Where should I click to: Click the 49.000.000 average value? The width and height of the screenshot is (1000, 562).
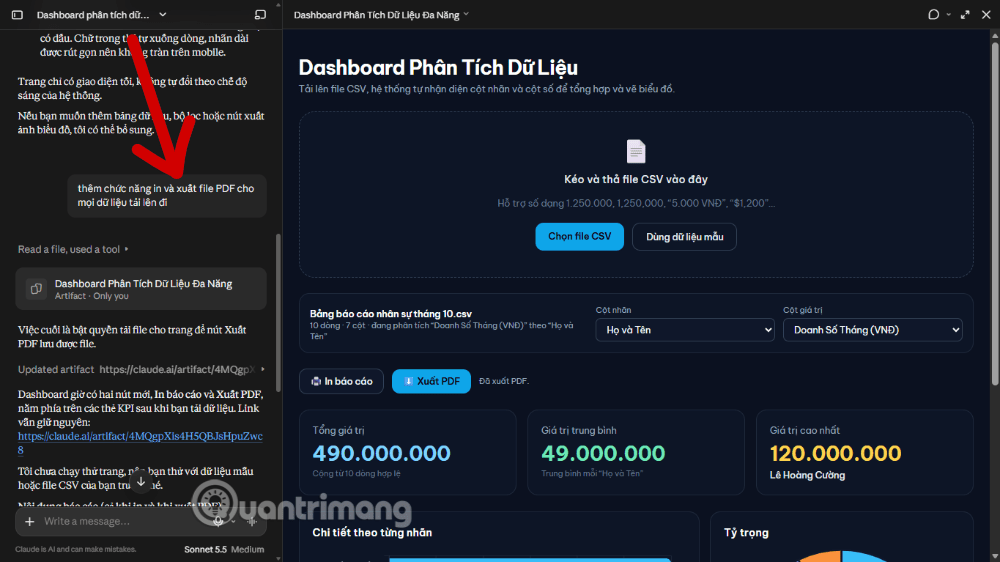click(x=603, y=453)
